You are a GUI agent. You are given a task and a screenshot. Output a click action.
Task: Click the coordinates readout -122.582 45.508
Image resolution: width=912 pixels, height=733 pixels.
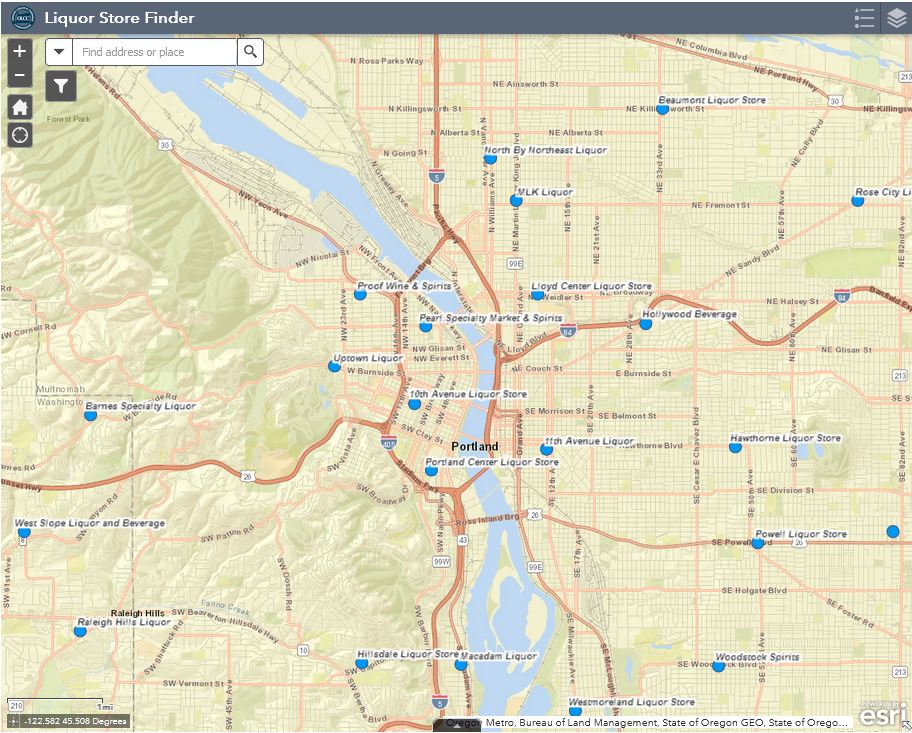pos(75,721)
